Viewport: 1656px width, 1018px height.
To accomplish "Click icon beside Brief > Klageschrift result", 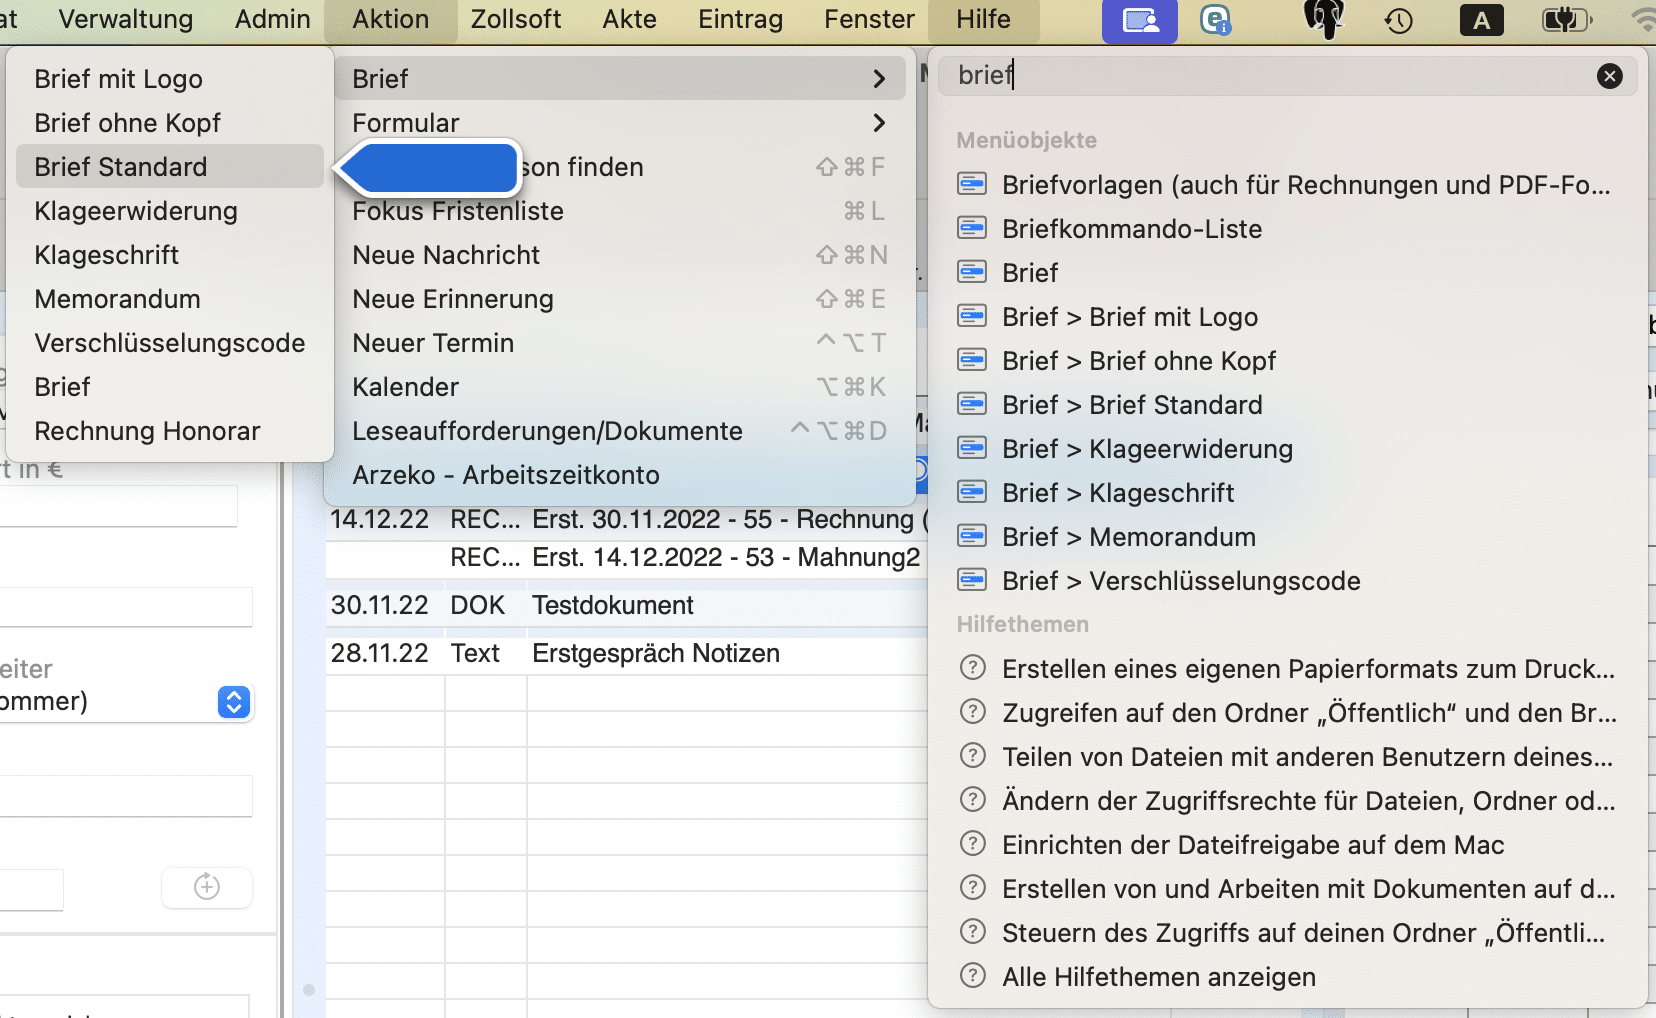I will point(972,492).
